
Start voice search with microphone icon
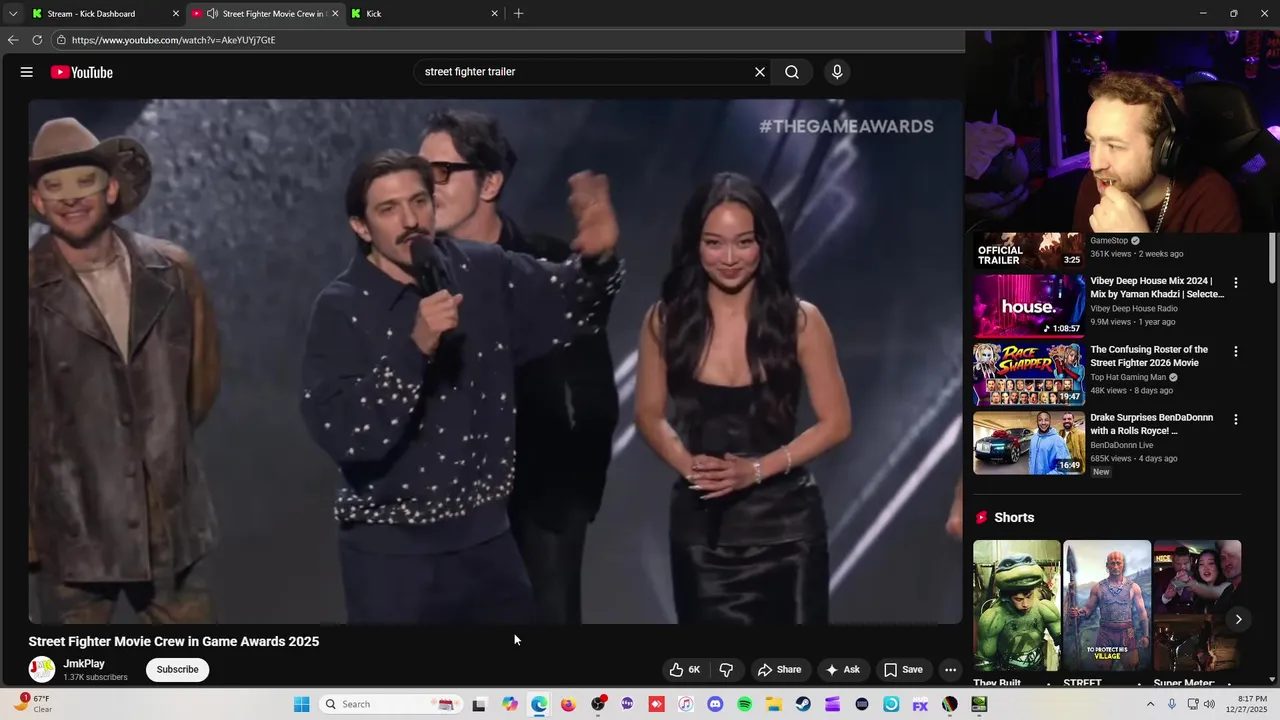click(x=837, y=72)
